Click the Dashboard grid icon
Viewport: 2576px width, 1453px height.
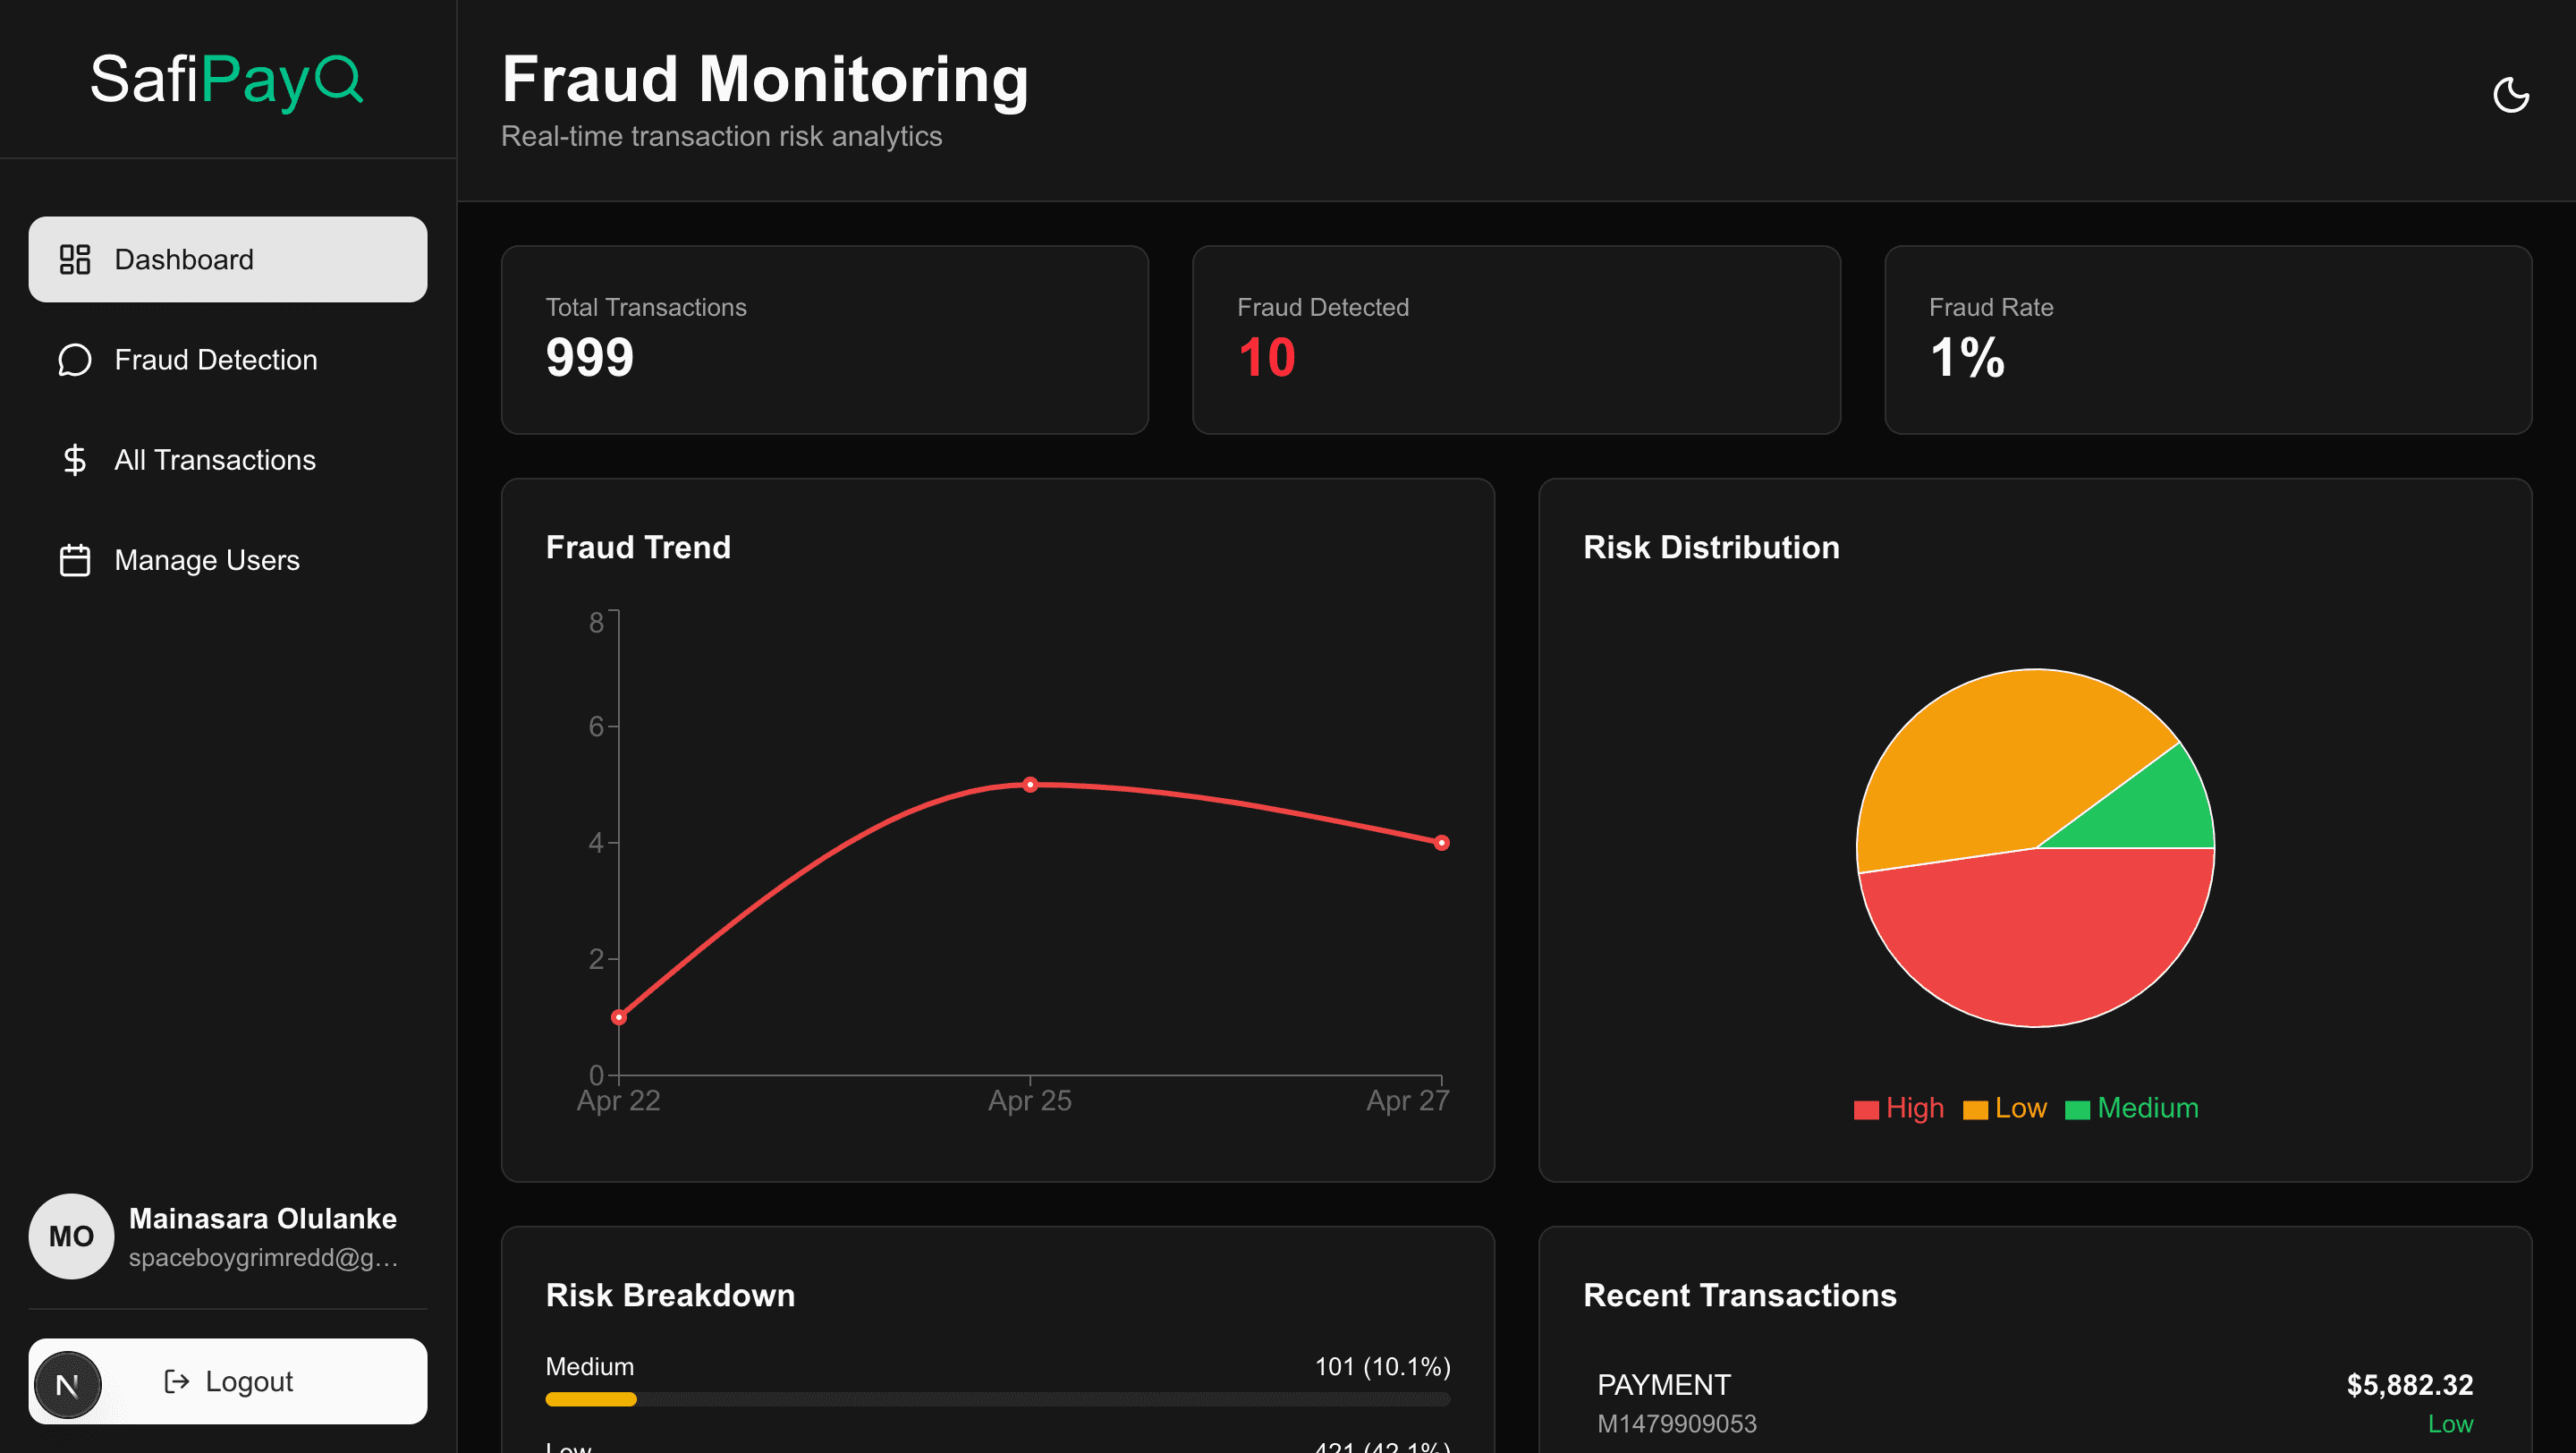click(75, 259)
